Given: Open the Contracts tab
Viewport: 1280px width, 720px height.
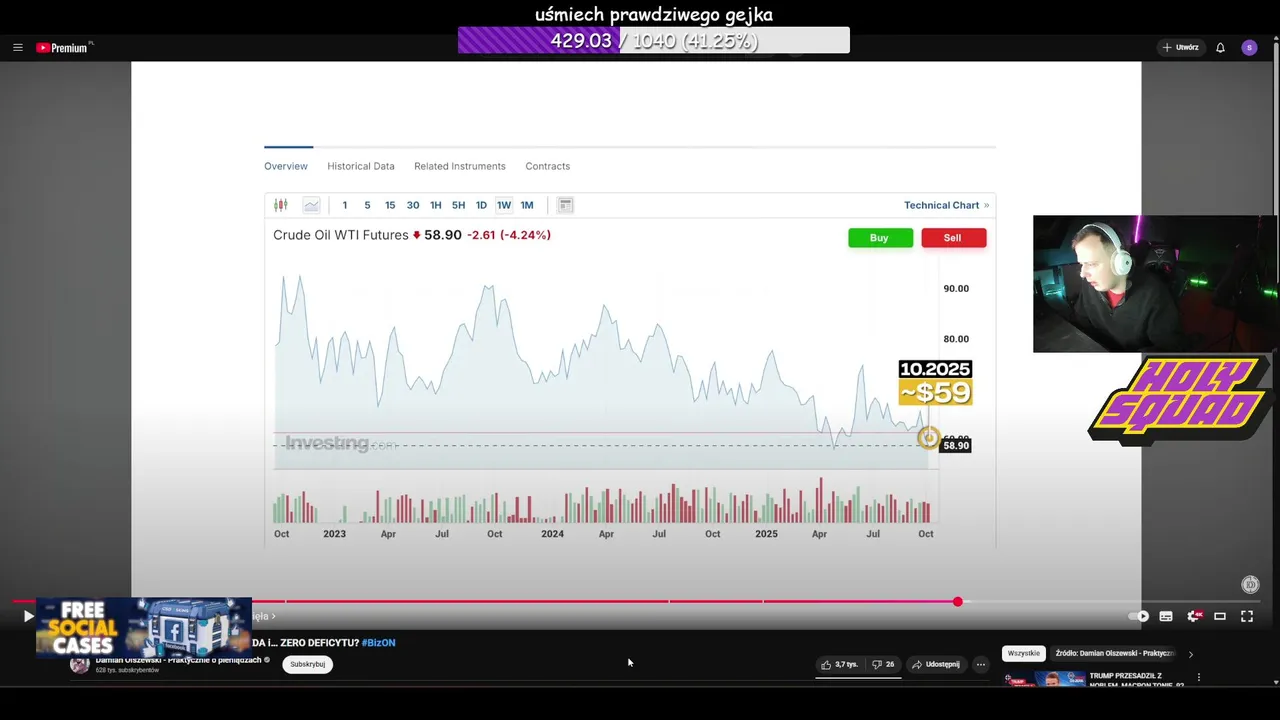Looking at the screenshot, I should coord(548,166).
